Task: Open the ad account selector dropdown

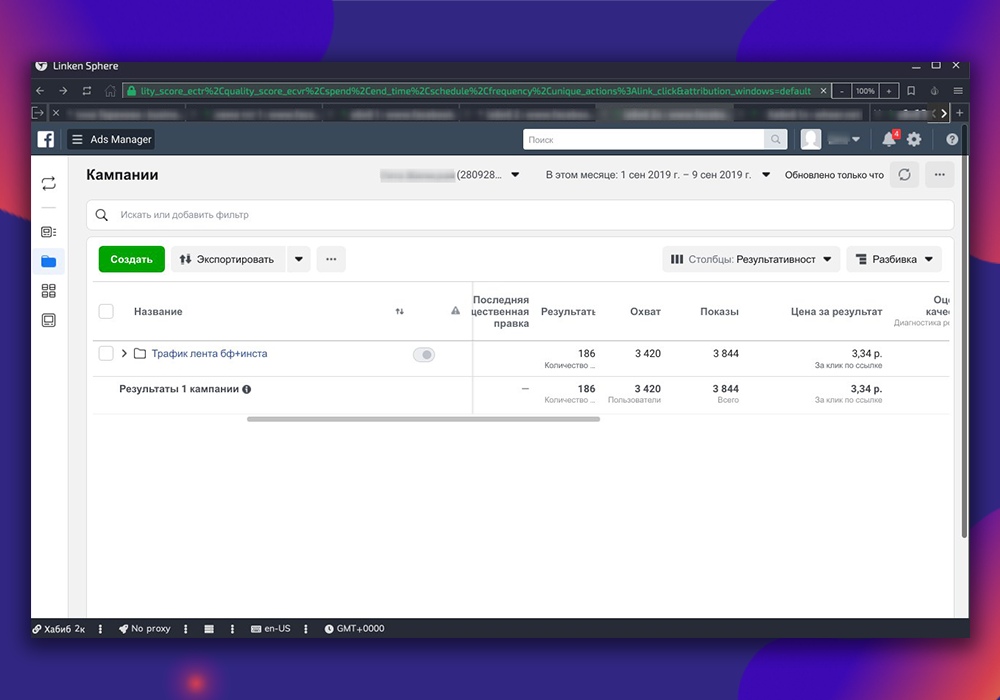Action: pos(515,175)
